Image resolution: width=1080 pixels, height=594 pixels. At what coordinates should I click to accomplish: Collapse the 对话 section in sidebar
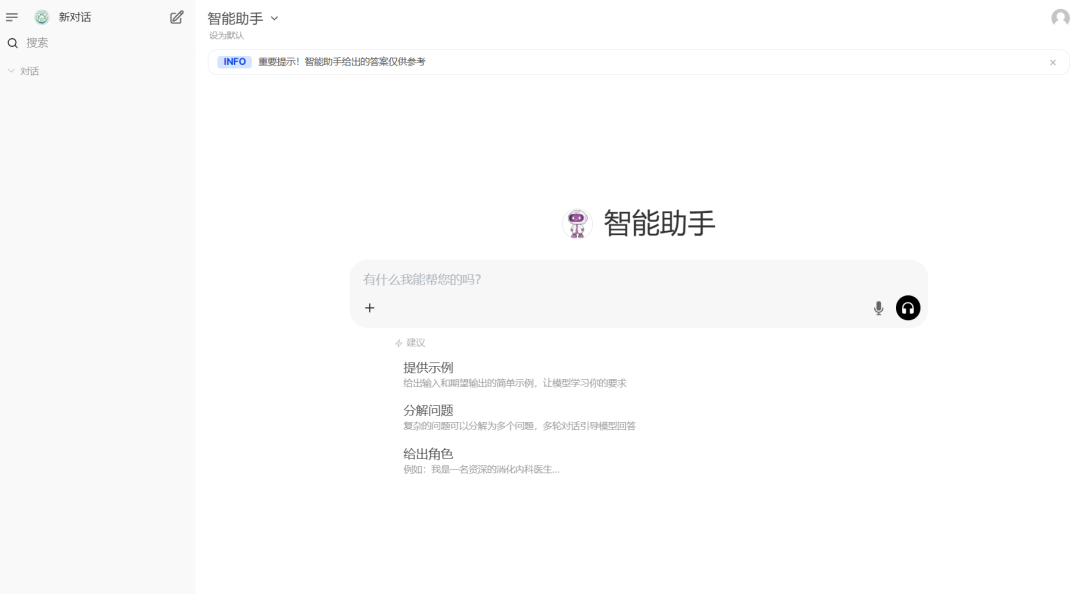[8, 71]
